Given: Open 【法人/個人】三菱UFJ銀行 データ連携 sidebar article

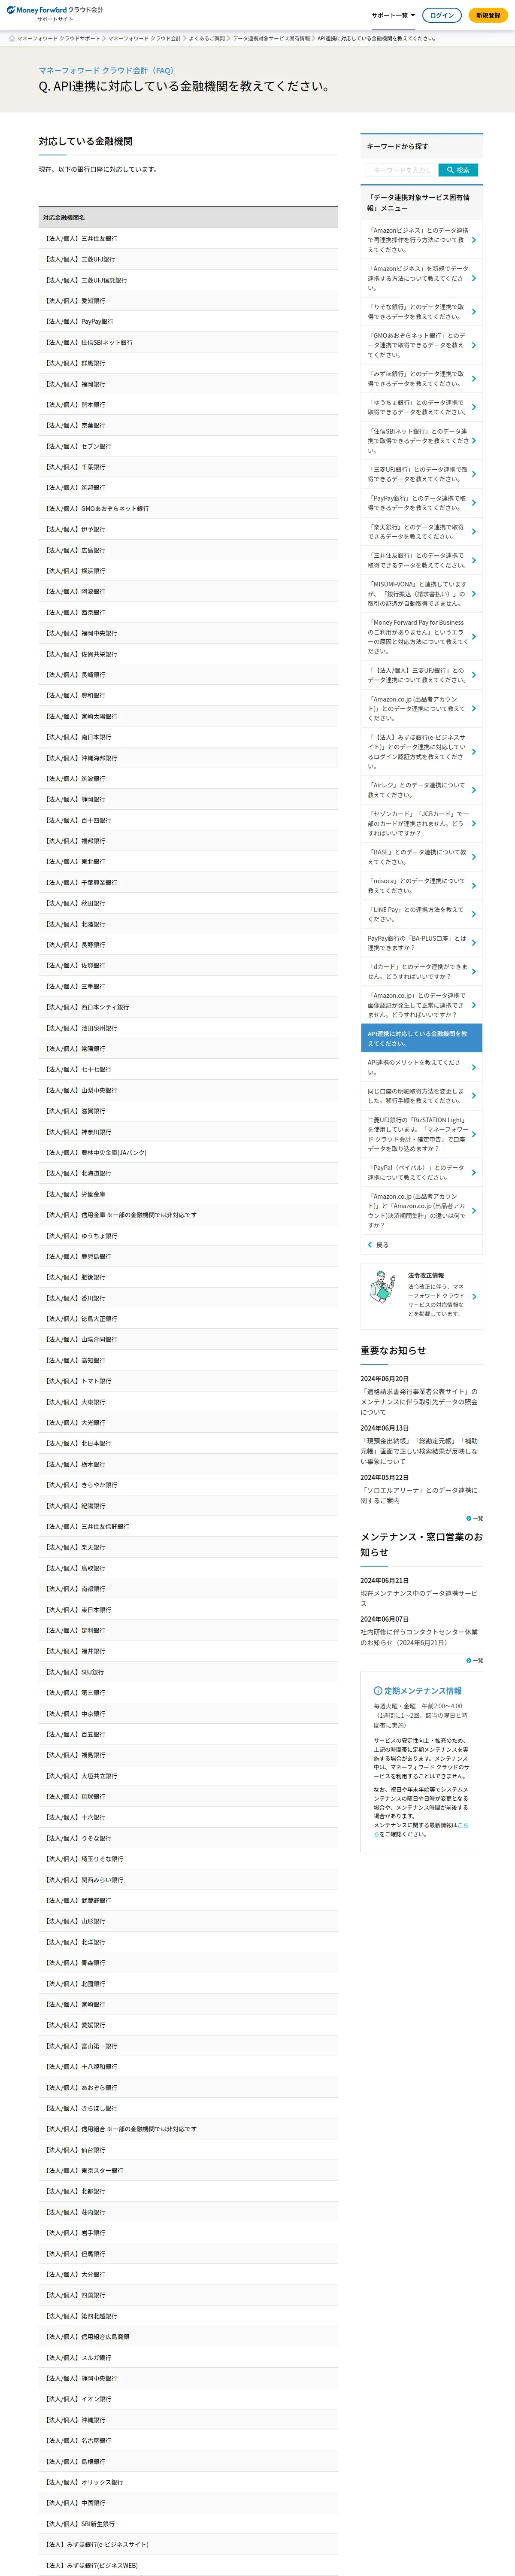Looking at the screenshot, I should coord(421,675).
